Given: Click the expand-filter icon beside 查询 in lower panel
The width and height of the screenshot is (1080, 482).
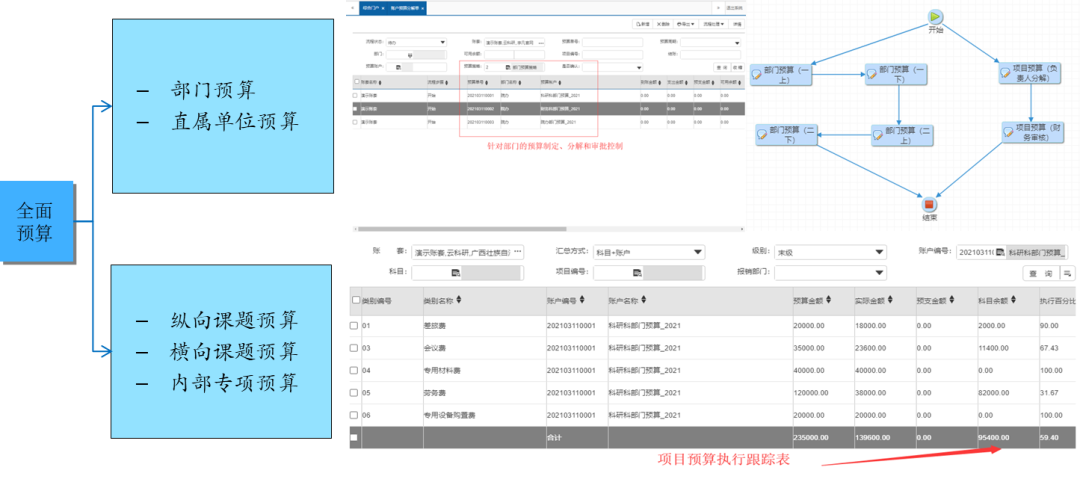Looking at the screenshot, I should [1068, 273].
